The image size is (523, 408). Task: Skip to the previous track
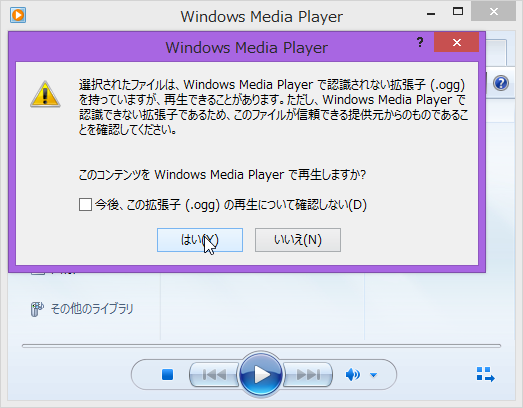(x=214, y=375)
